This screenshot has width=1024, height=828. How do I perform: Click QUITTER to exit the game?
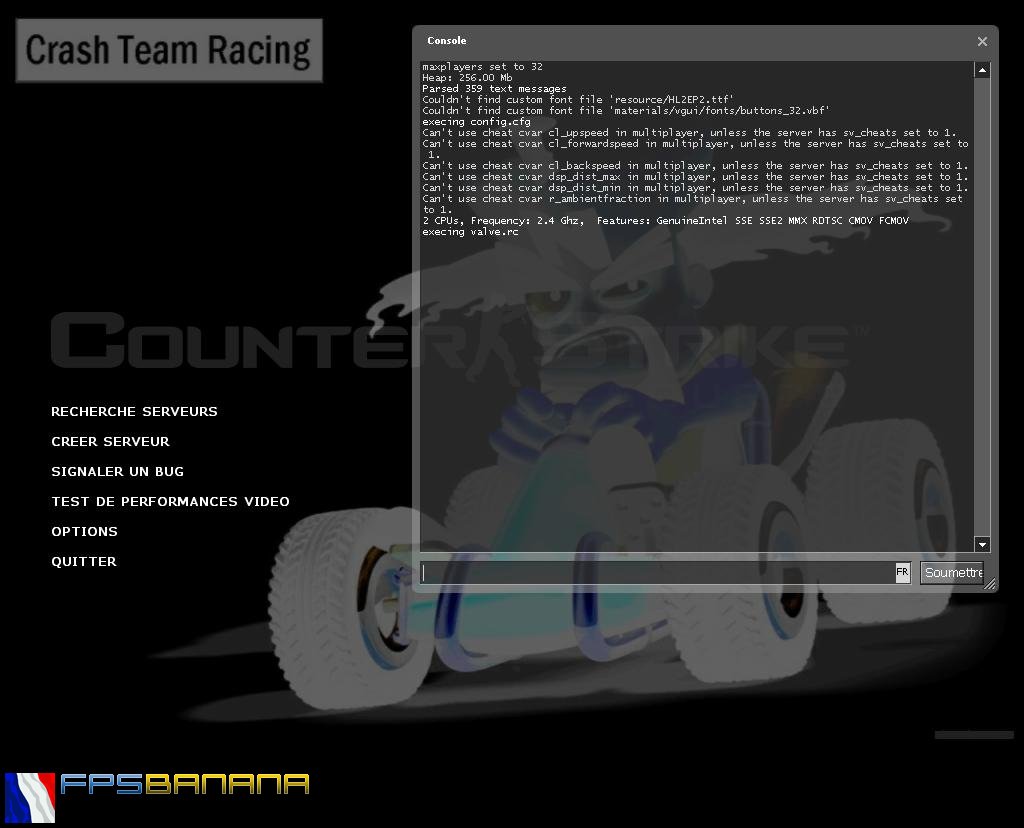pyautogui.click(x=83, y=561)
